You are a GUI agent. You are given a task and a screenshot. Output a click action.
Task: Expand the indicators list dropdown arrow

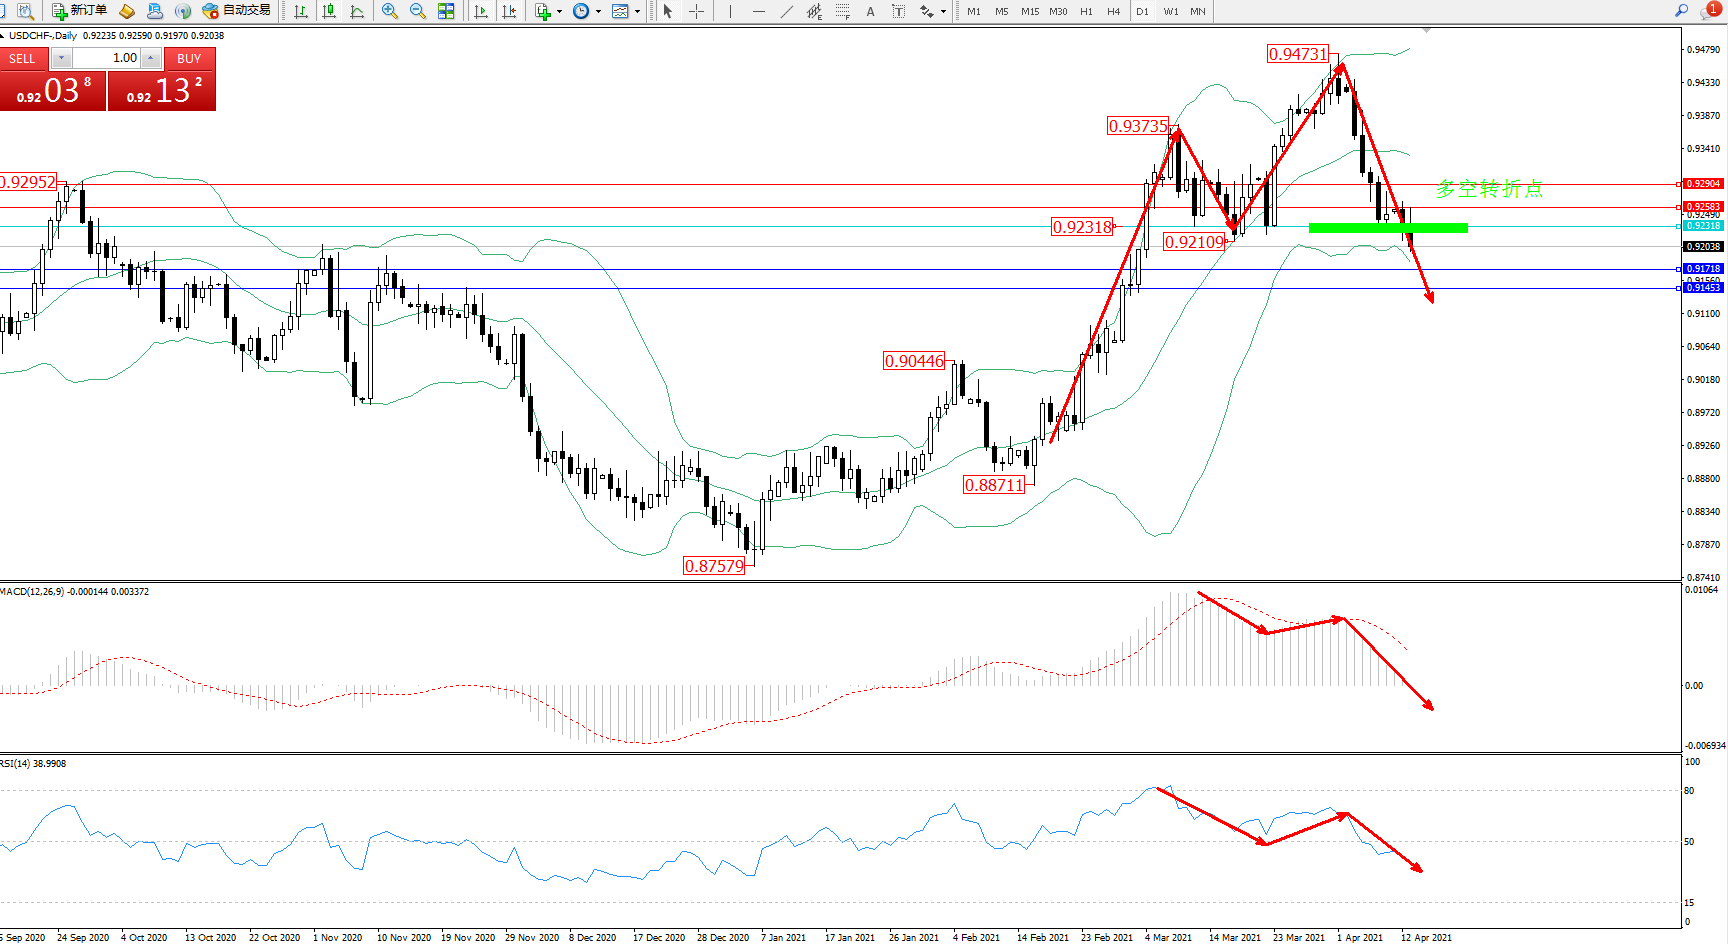559,12
